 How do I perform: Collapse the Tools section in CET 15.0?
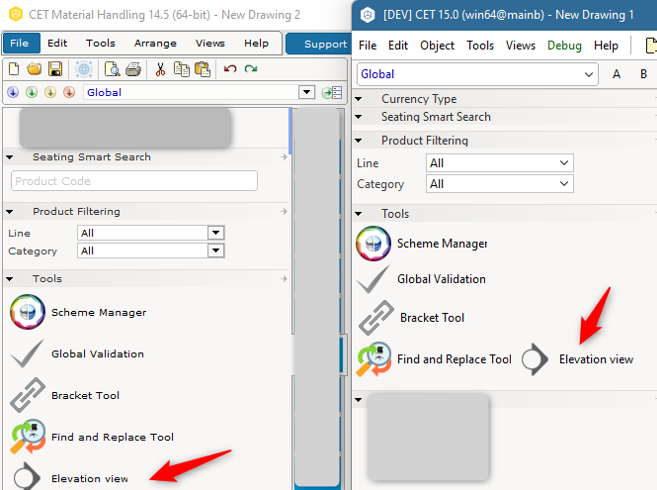point(358,214)
